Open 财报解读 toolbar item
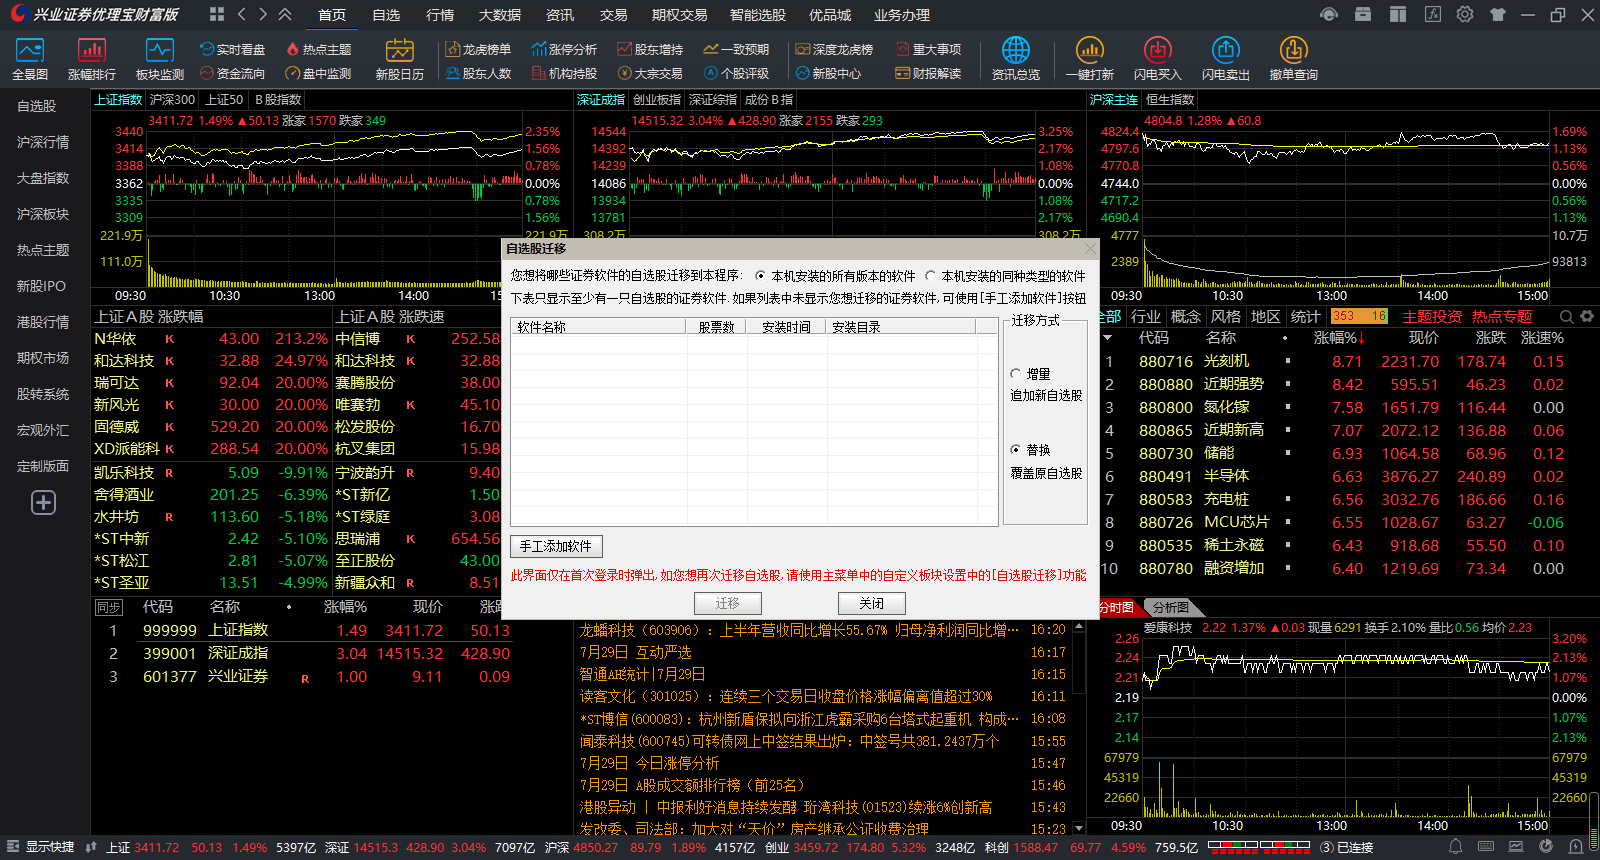The width and height of the screenshot is (1600, 860). tap(928, 73)
